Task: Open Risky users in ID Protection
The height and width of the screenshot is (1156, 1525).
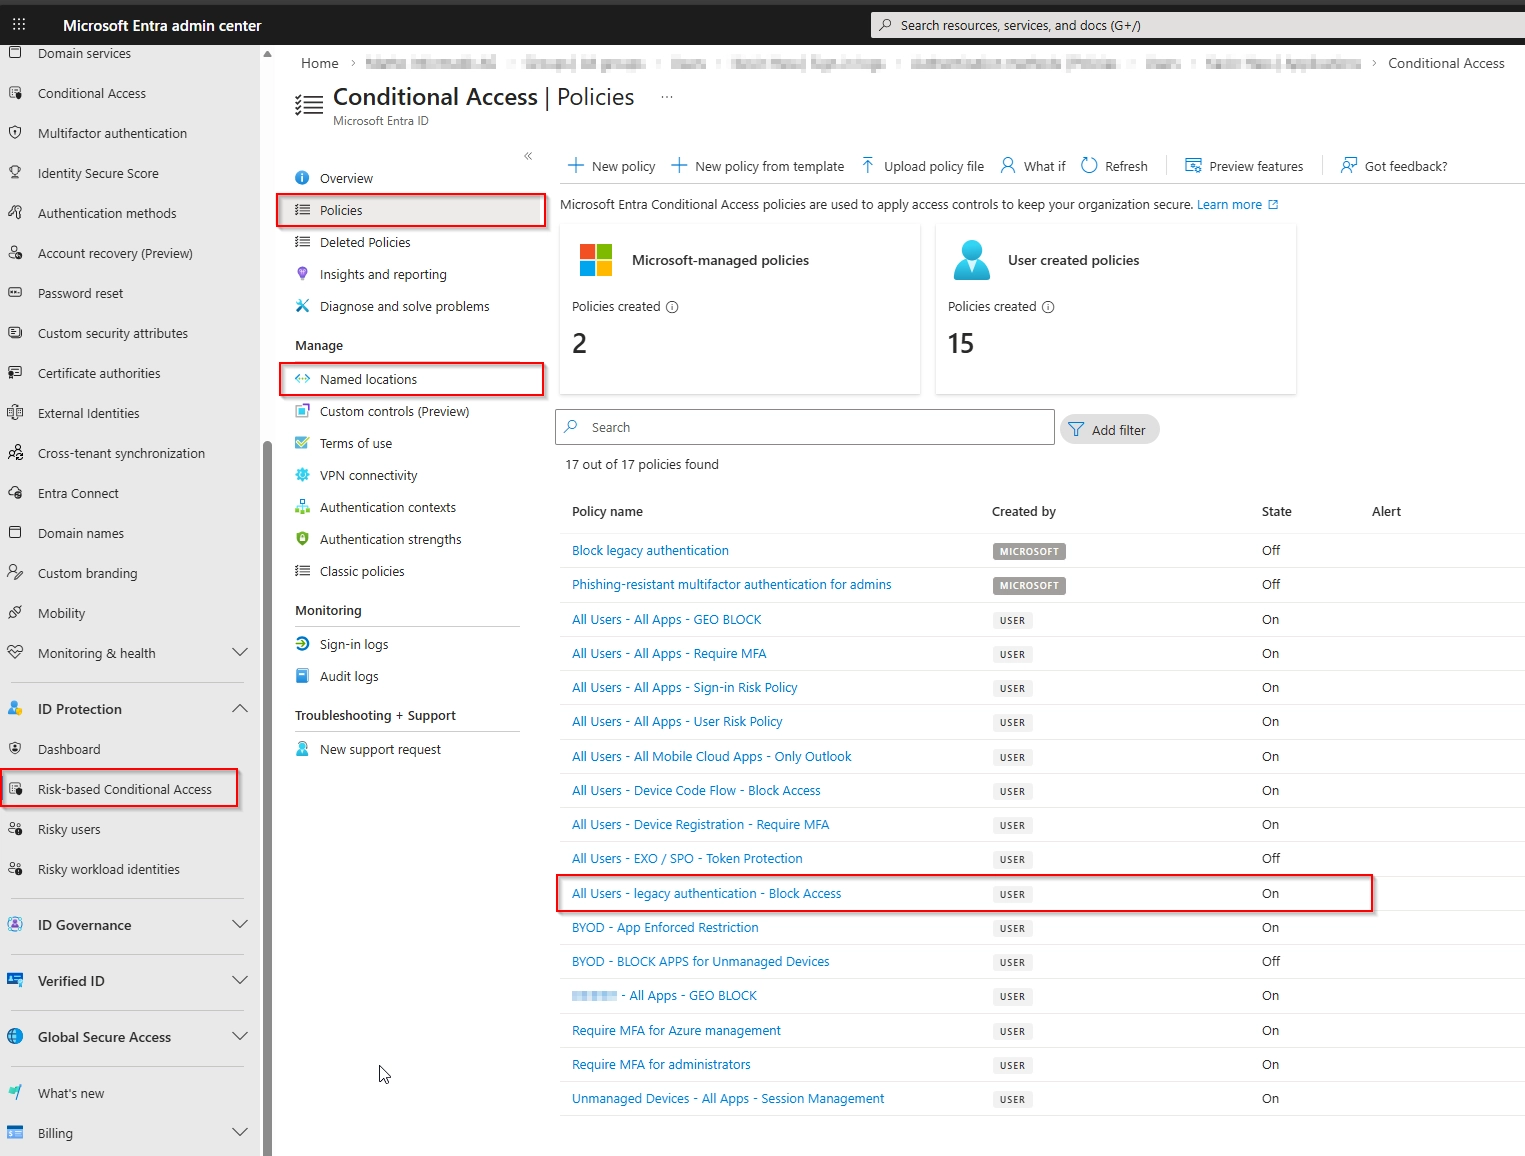Action: 70,829
